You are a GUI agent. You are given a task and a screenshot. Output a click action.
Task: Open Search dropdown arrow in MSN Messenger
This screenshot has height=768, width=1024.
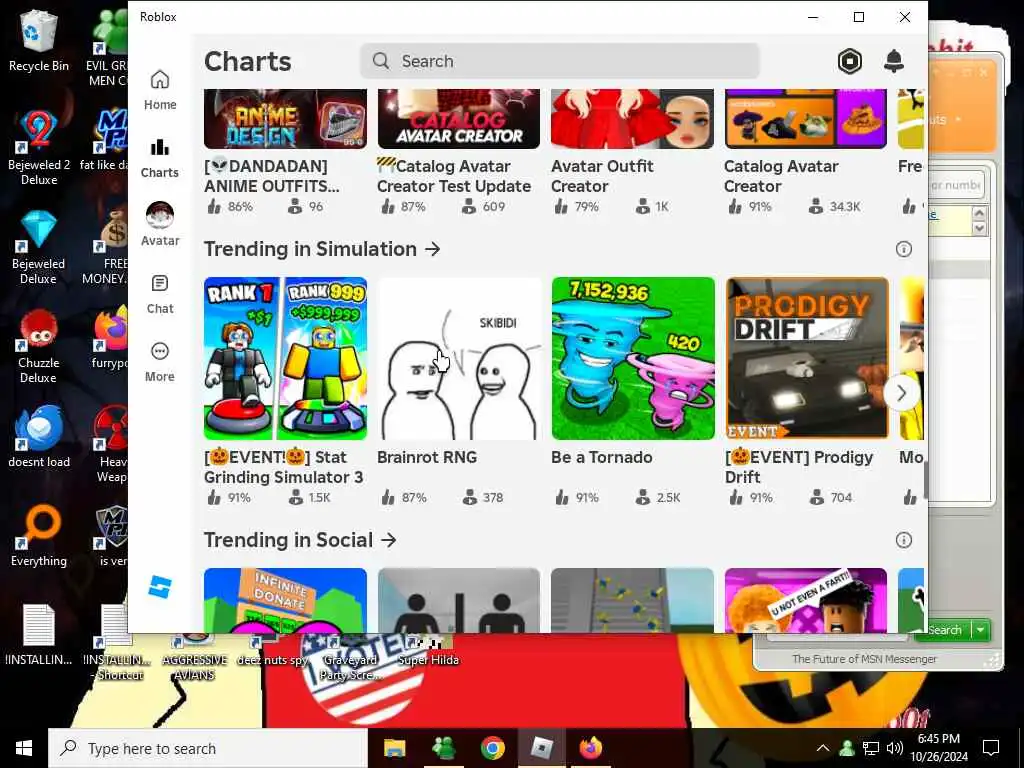[981, 630]
